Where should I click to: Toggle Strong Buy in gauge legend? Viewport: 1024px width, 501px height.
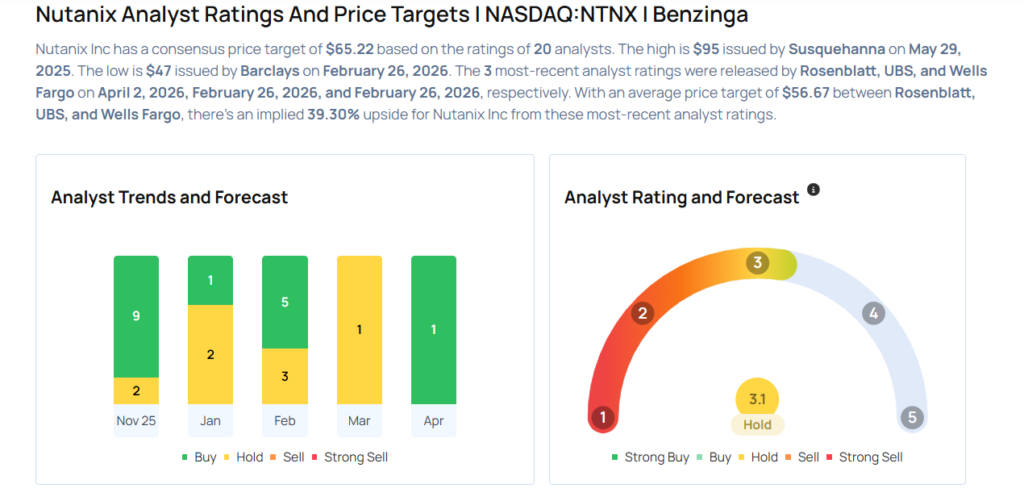coord(650,457)
